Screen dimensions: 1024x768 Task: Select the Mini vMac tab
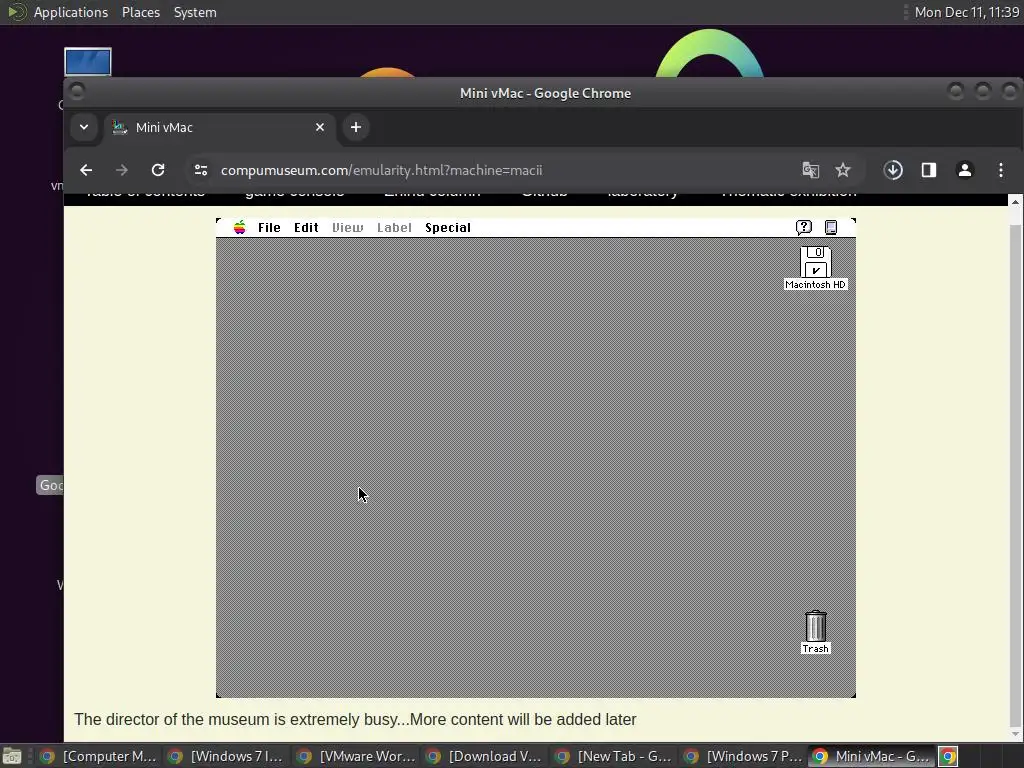(x=219, y=127)
